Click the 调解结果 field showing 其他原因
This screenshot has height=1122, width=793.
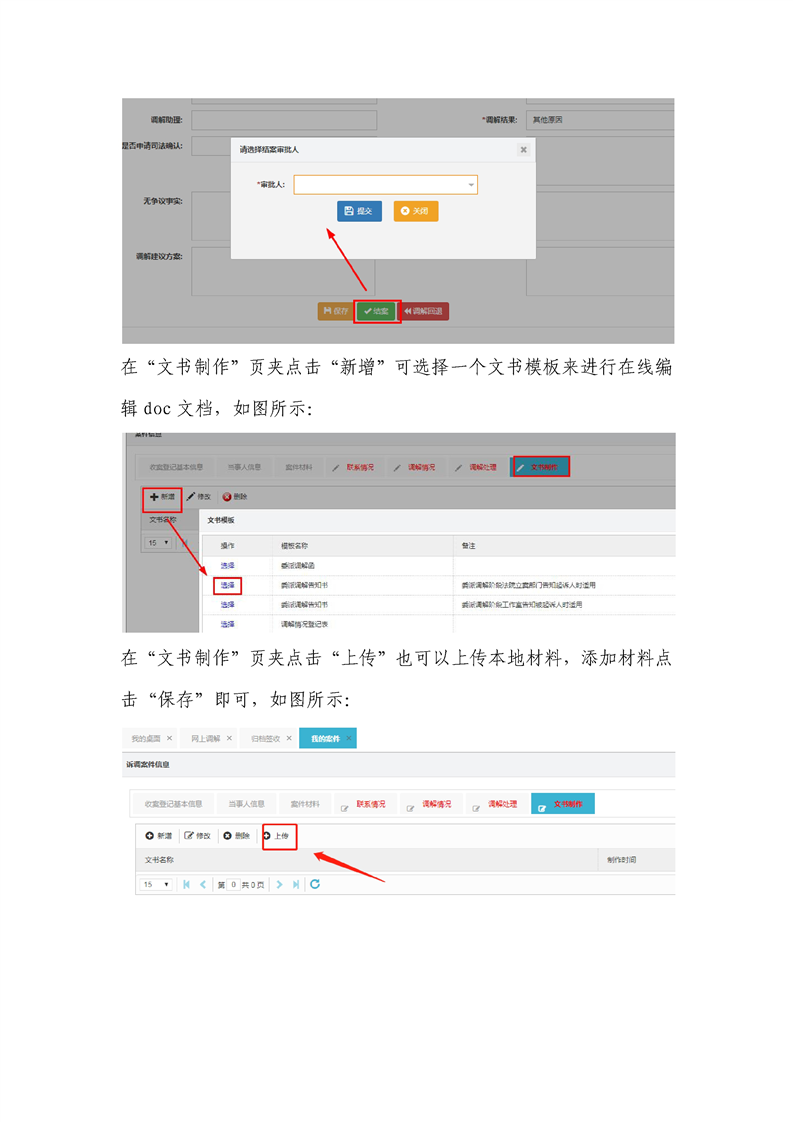pos(600,119)
